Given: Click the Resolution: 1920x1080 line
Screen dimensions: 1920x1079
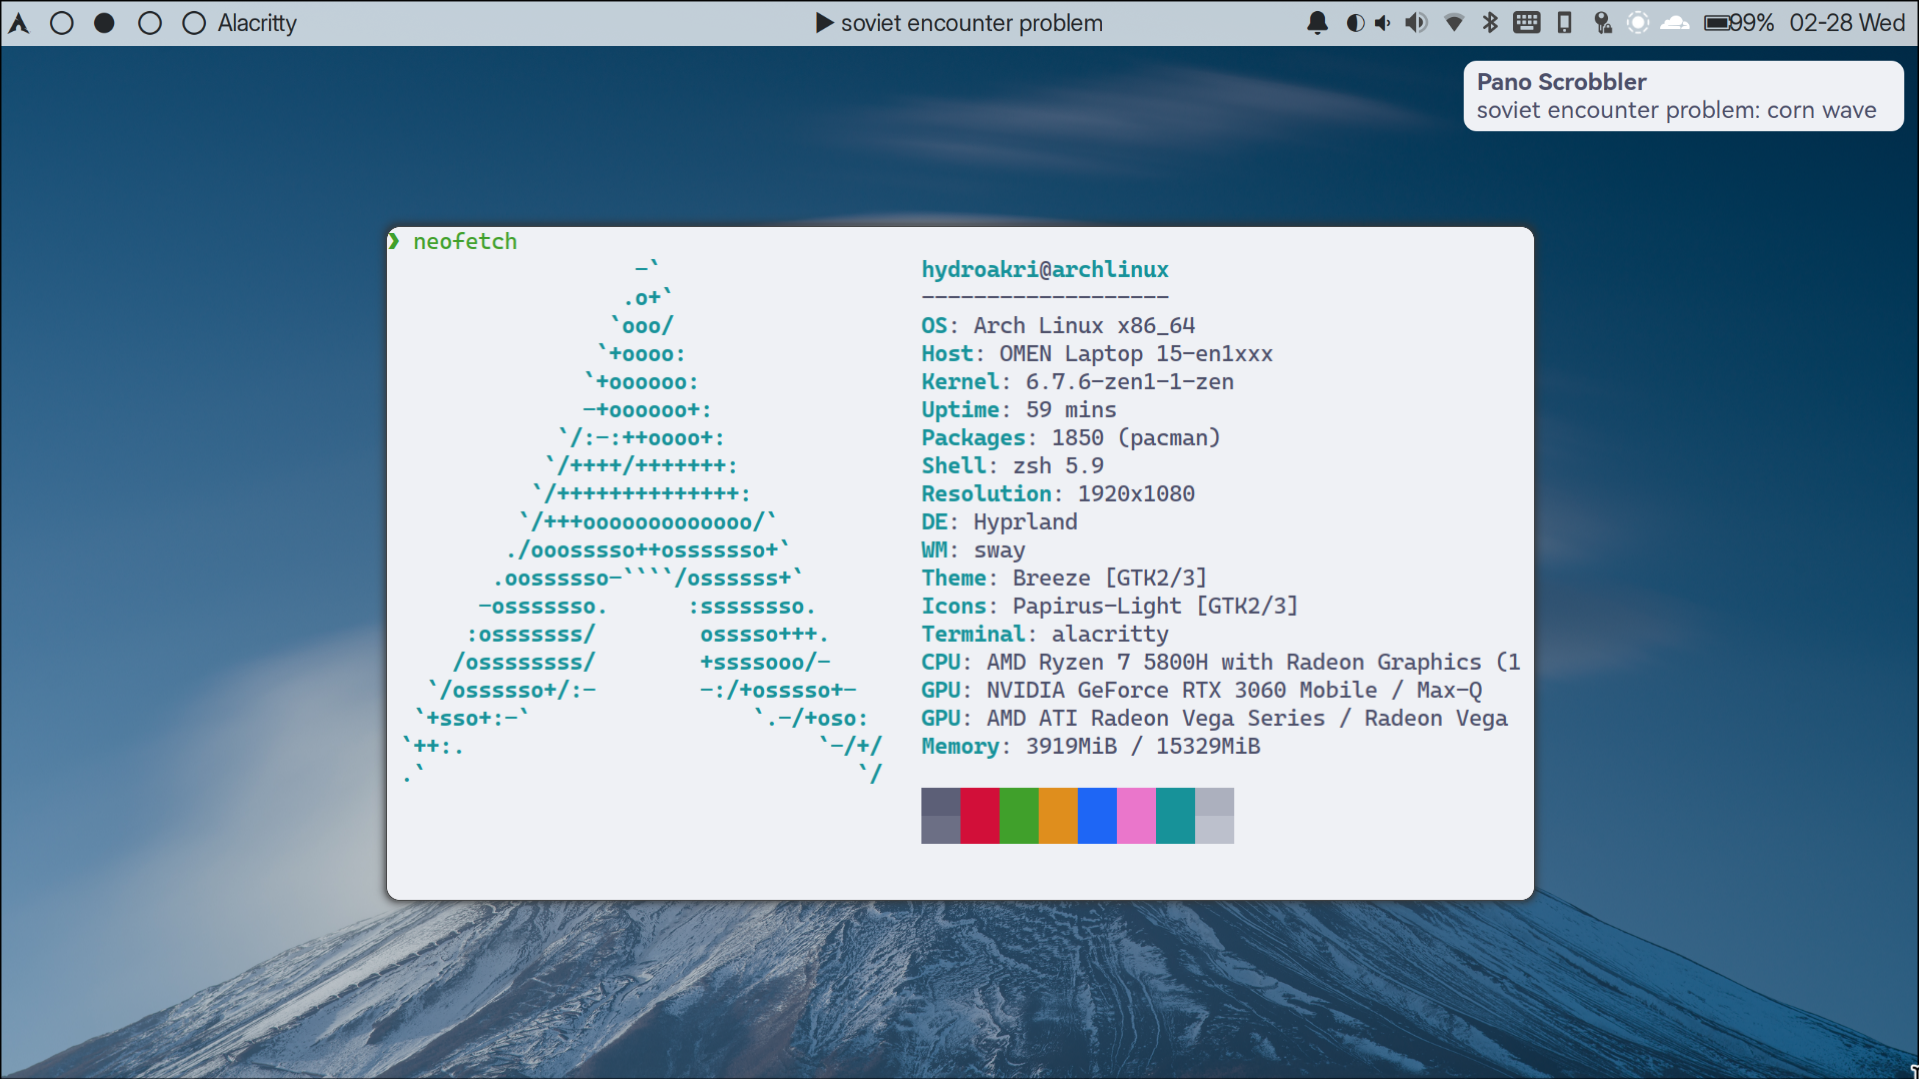Looking at the screenshot, I should coord(1058,493).
